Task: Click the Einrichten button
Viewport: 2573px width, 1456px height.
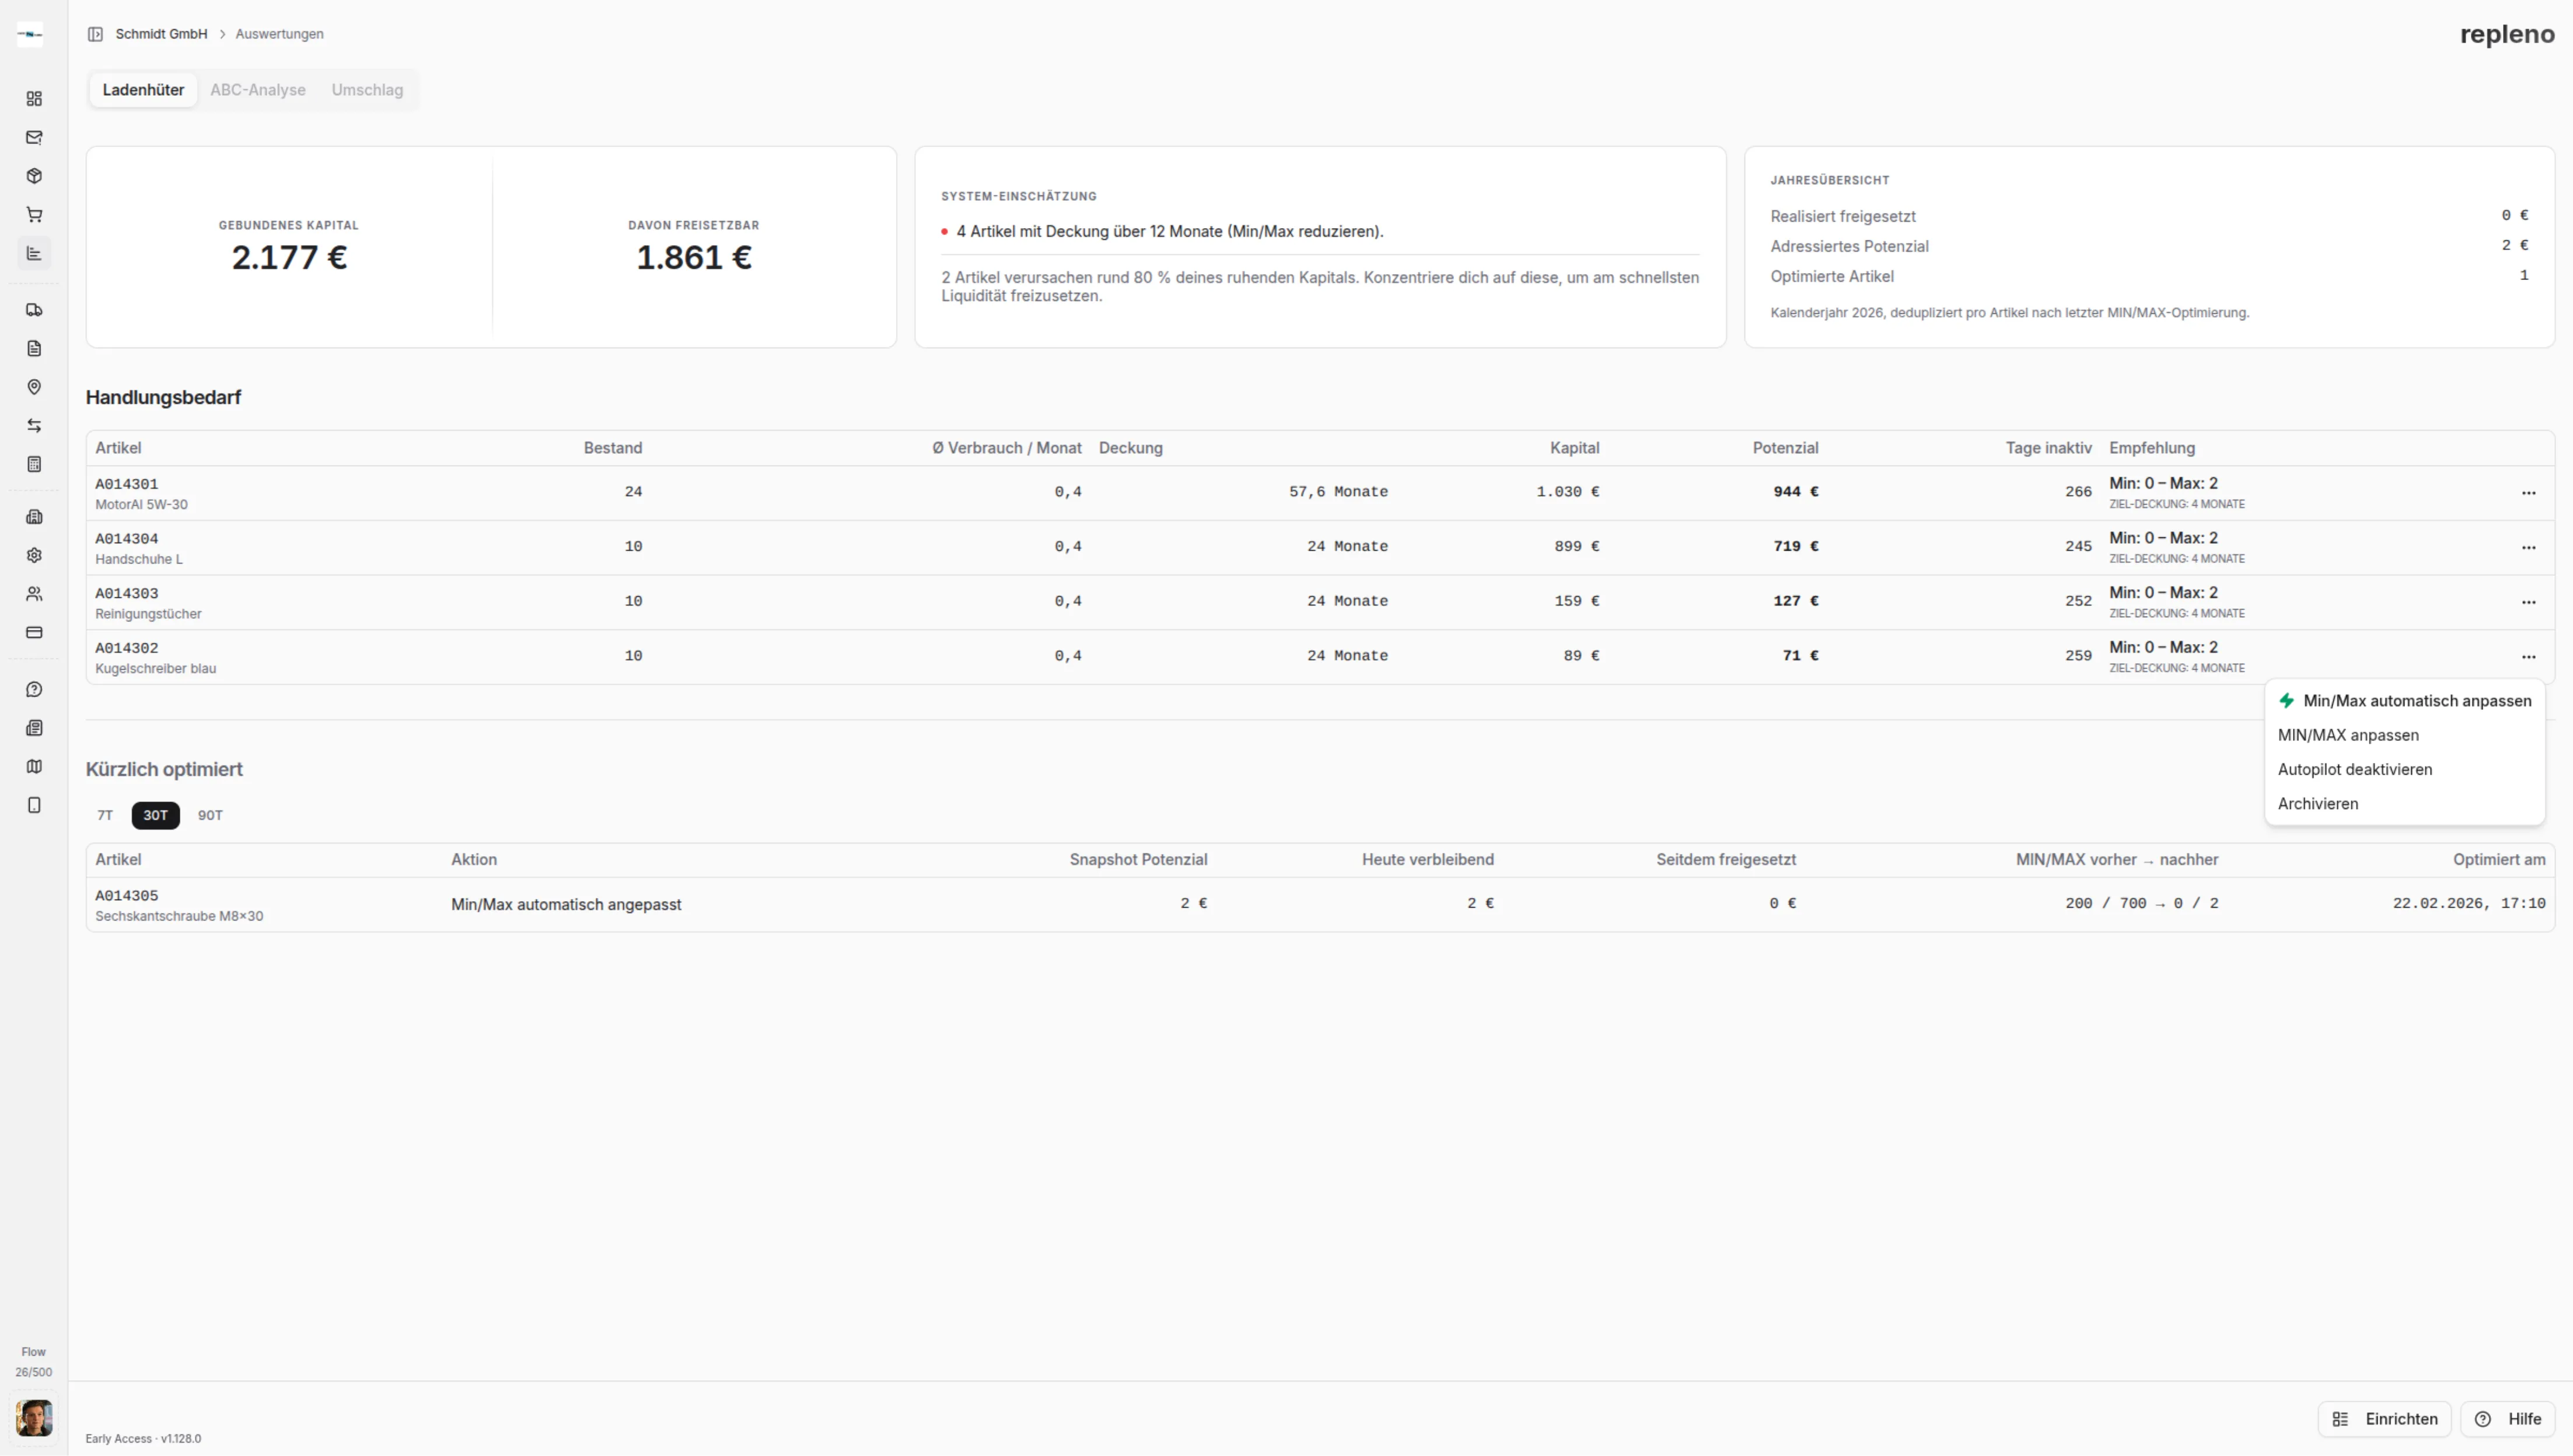Action: 2384,1419
